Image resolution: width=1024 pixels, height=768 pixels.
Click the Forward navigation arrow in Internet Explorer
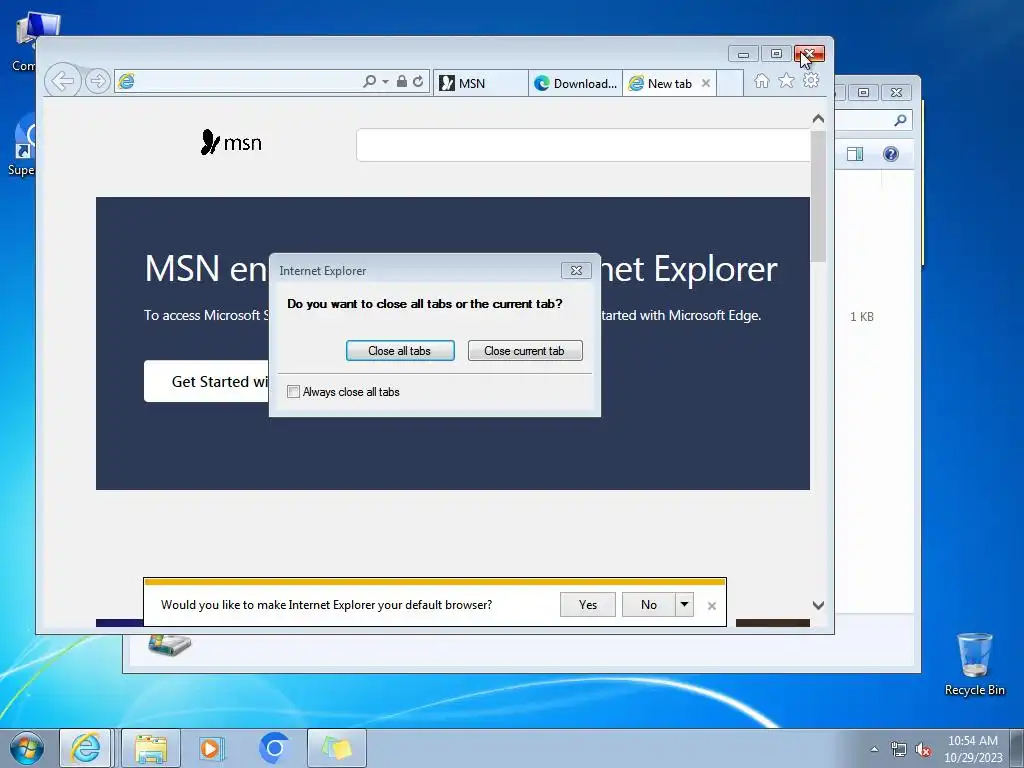click(98, 82)
